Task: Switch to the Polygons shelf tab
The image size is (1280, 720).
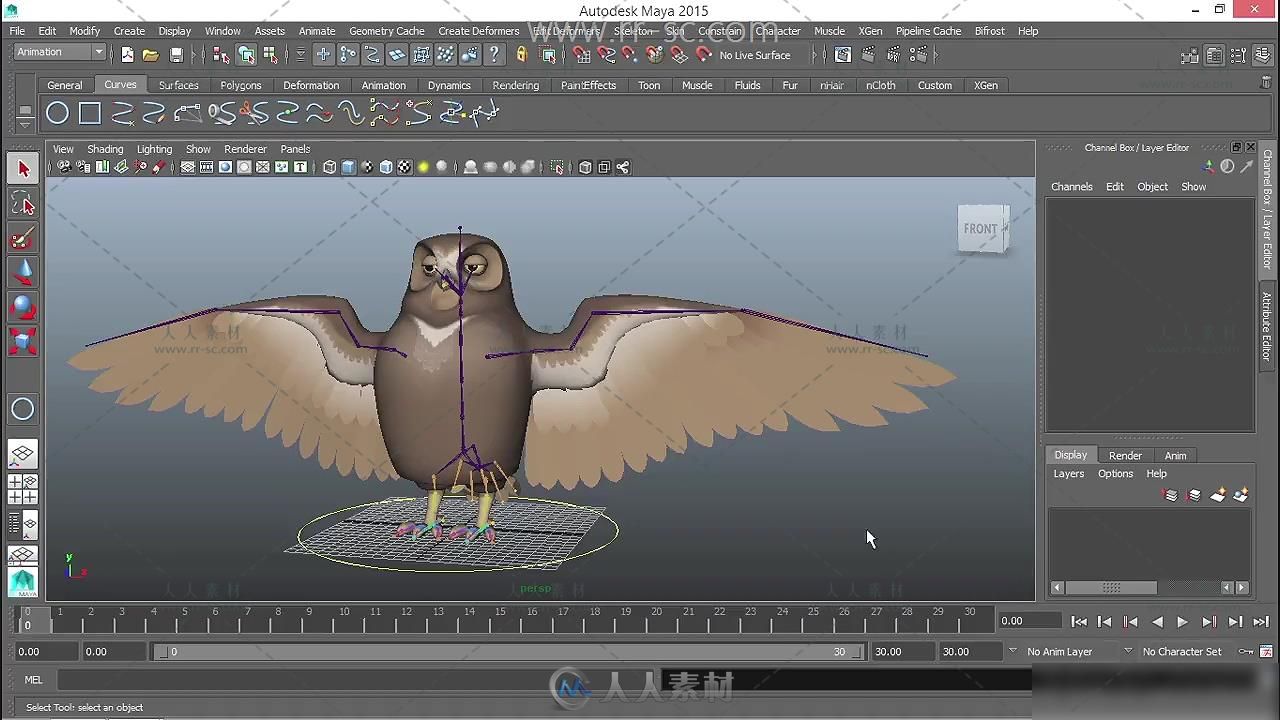Action: (241, 85)
